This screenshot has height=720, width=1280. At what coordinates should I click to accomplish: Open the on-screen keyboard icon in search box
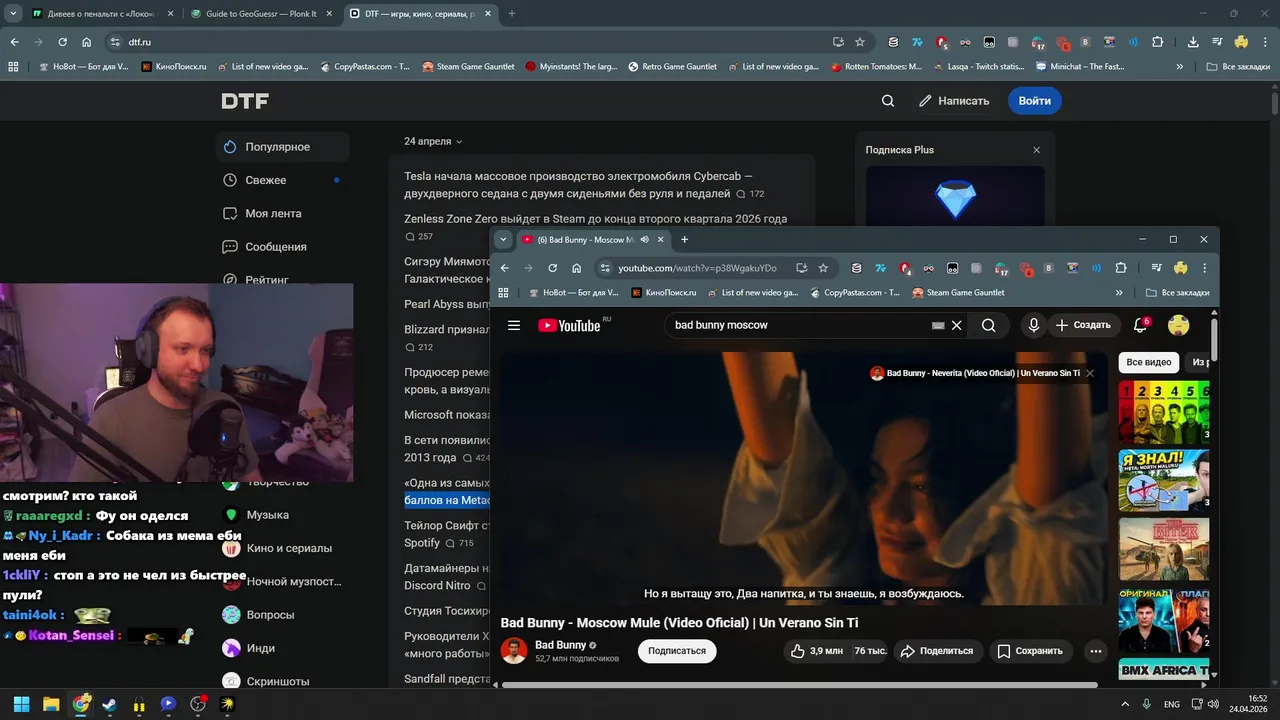coord(938,325)
